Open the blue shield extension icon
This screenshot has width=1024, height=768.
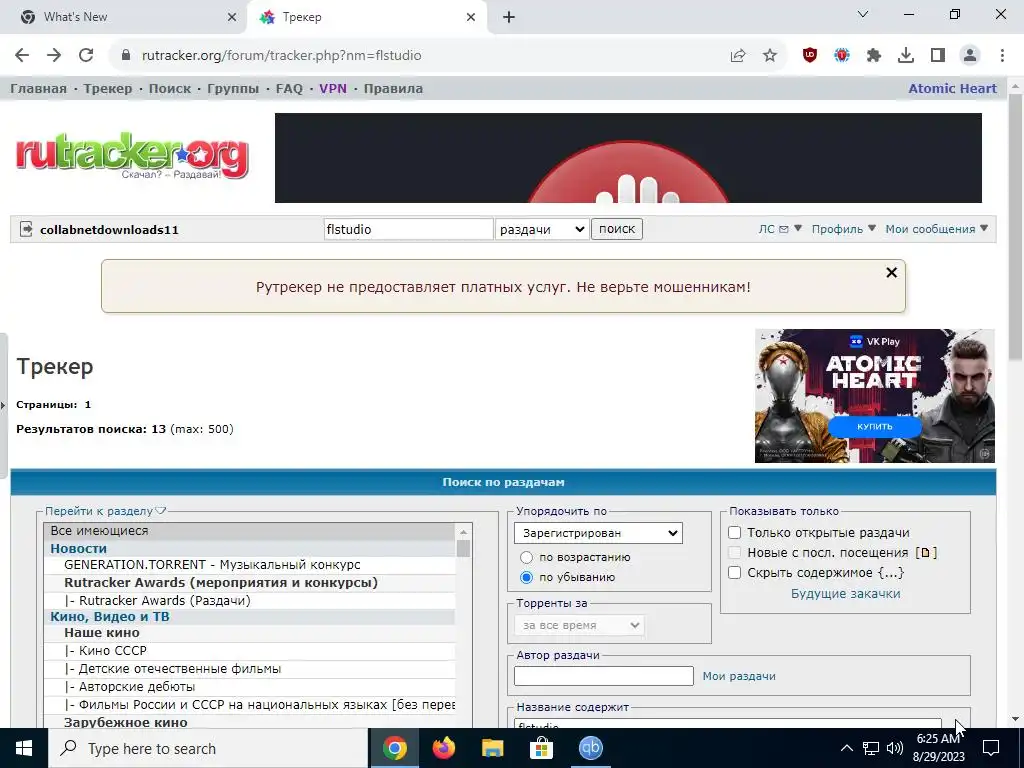tap(842, 56)
